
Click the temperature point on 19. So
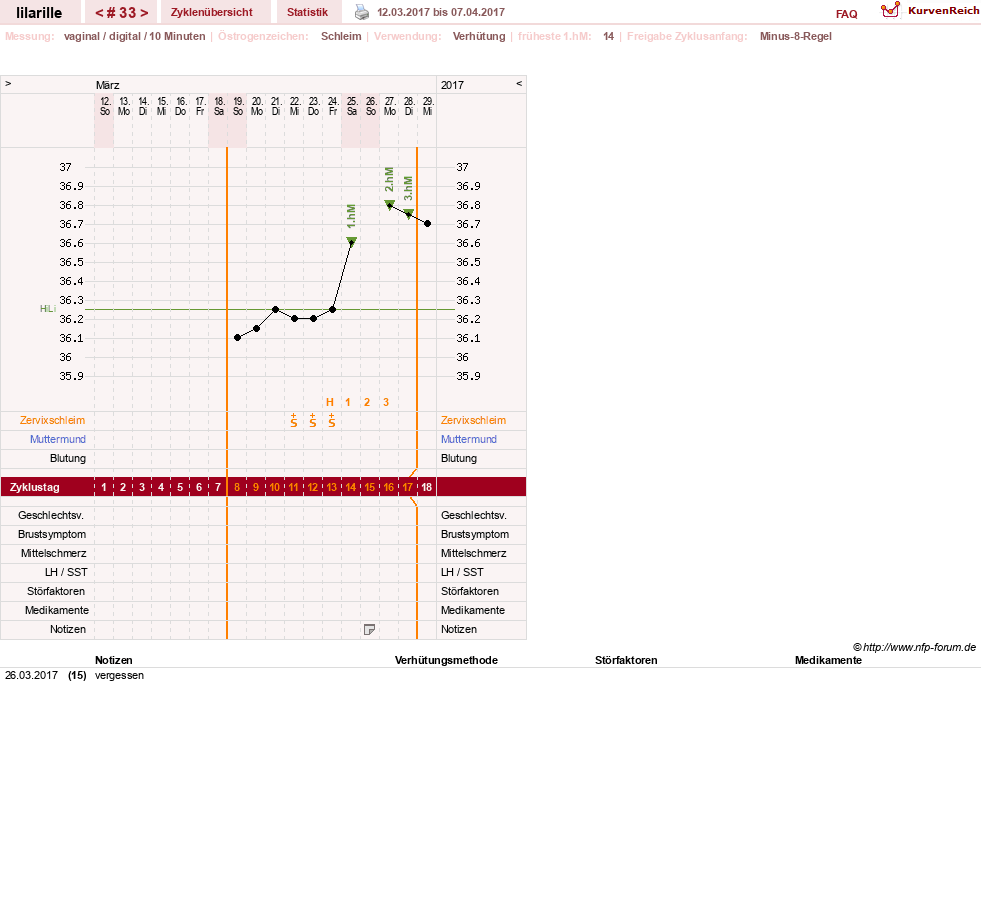click(x=238, y=338)
